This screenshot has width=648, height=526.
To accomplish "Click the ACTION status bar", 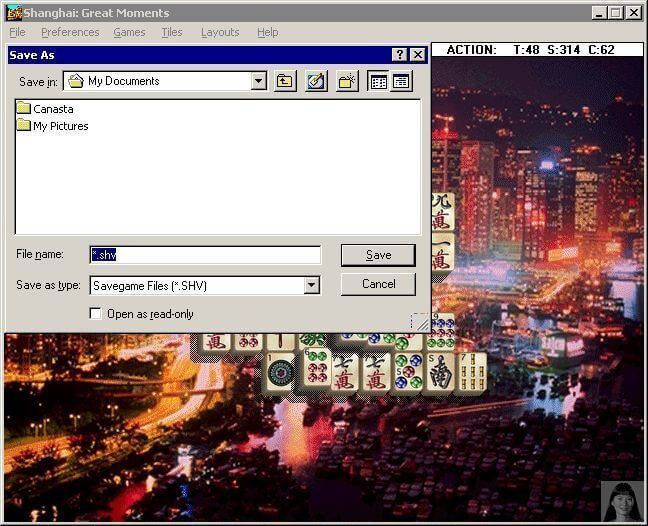I will (537, 50).
